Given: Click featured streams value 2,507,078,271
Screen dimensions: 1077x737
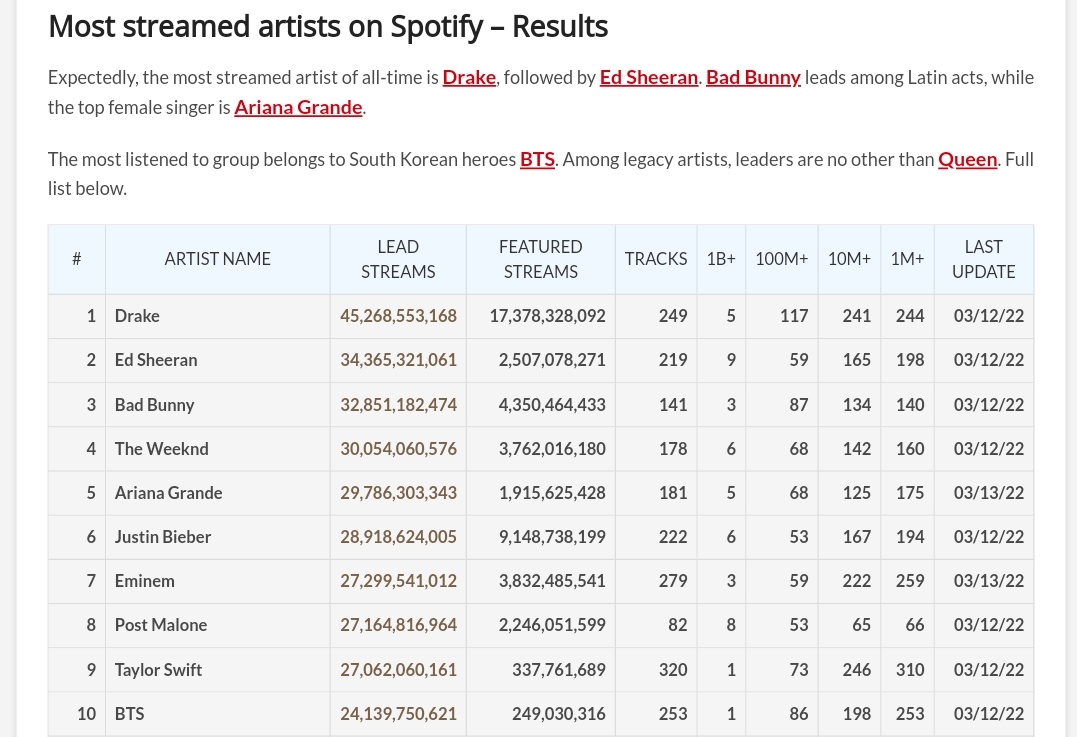Looking at the screenshot, I should [552, 360].
